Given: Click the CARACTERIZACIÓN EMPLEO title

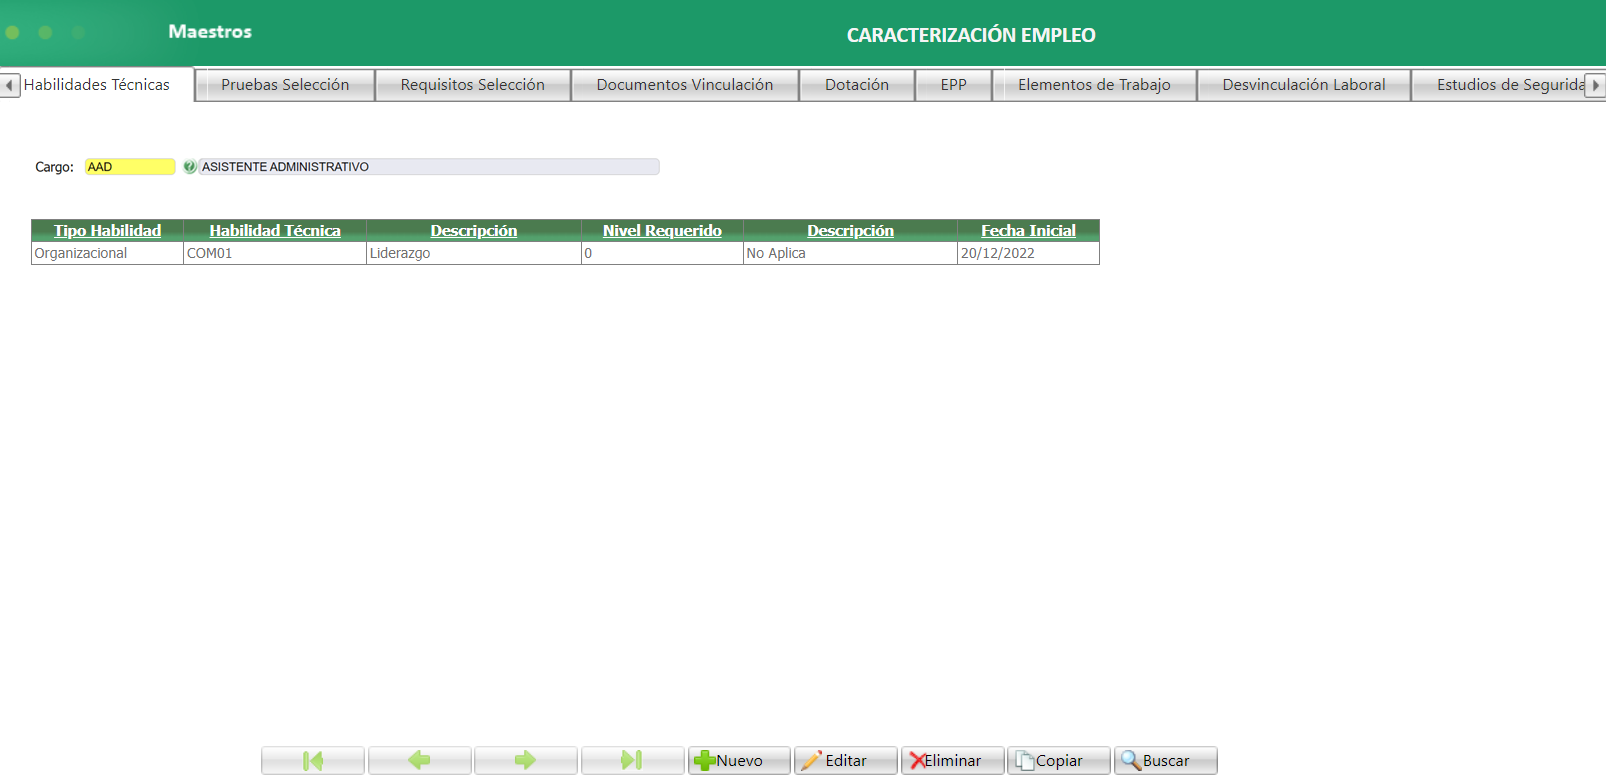Looking at the screenshot, I should (x=971, y=35).
